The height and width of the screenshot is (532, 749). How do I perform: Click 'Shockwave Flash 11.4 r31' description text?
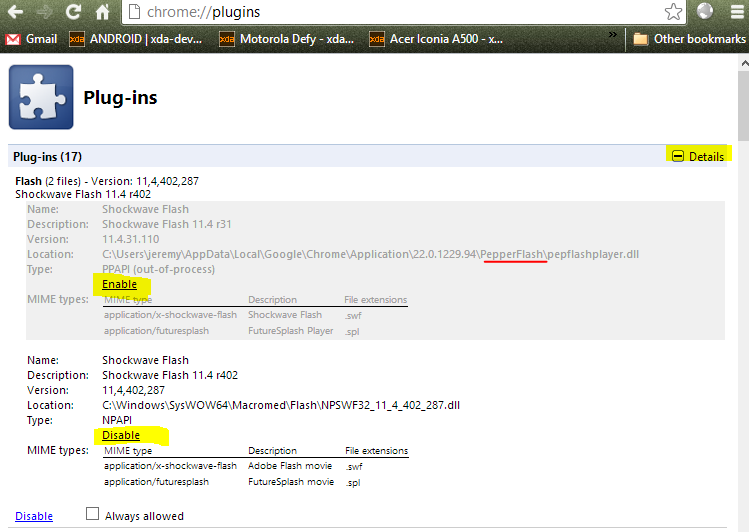coord(167,224)
